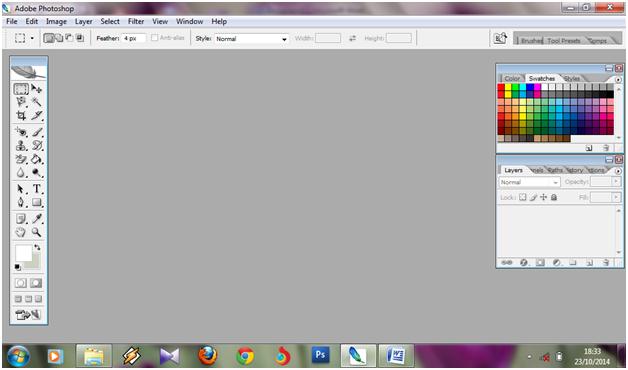Open the Fill slider arrow
This screenshot has width=628, height=370.
[x=616, y=197]
